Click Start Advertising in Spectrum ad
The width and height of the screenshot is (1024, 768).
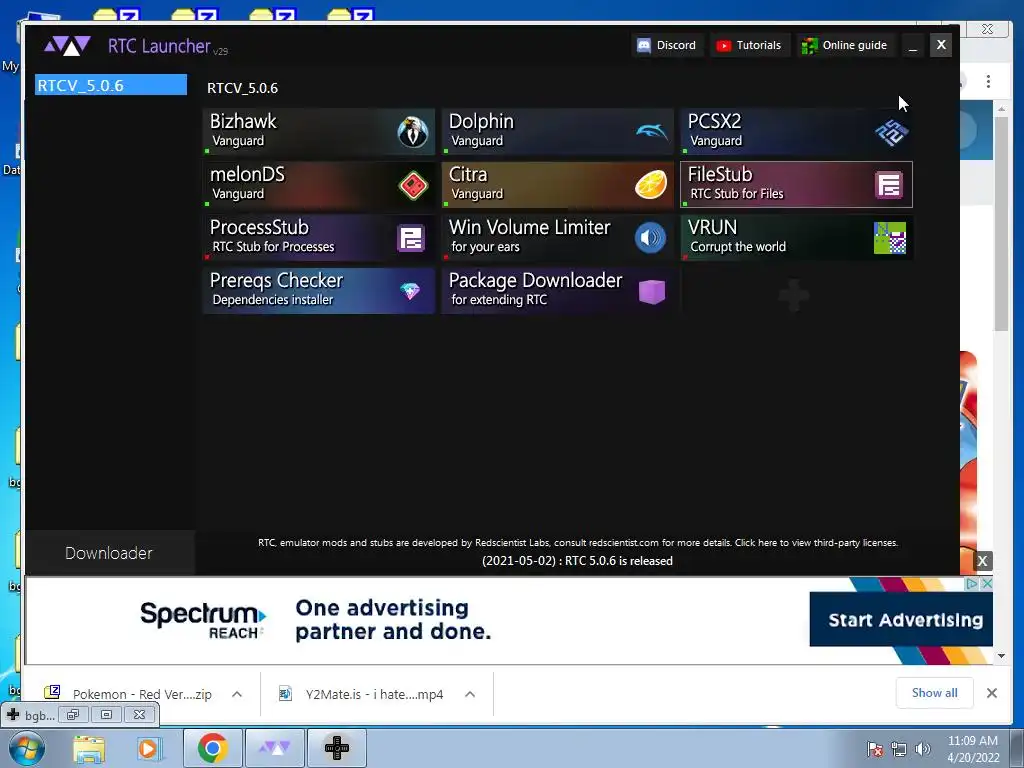pos(901,620)
